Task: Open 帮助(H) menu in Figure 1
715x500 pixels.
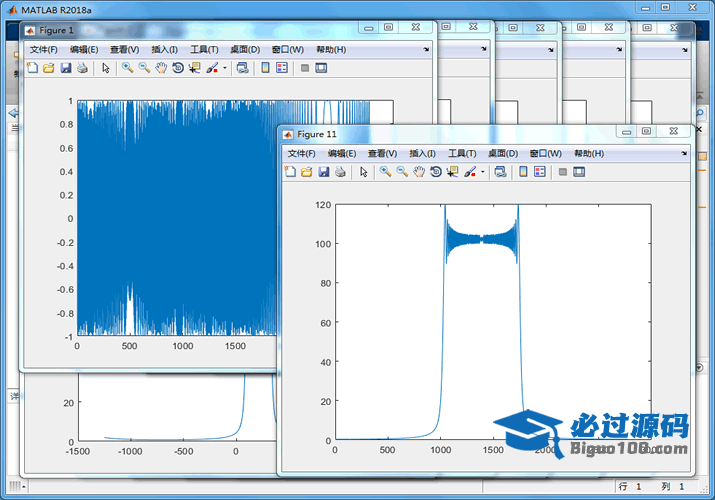Action: tap(331, 50)
